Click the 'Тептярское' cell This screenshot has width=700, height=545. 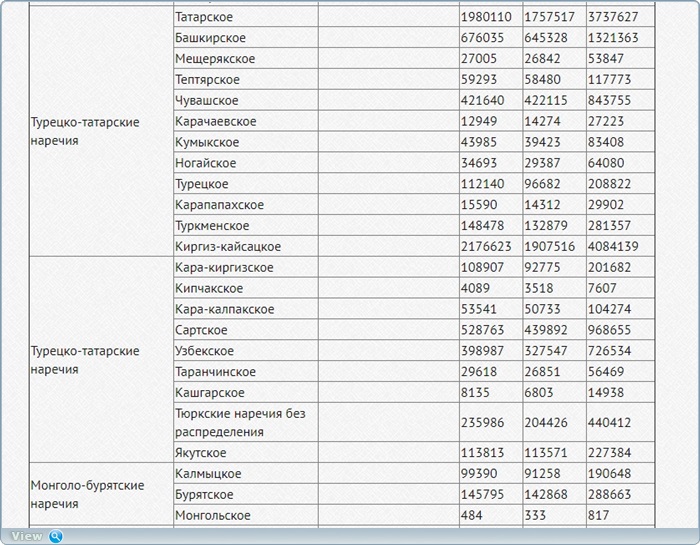[x=246, y=79]
